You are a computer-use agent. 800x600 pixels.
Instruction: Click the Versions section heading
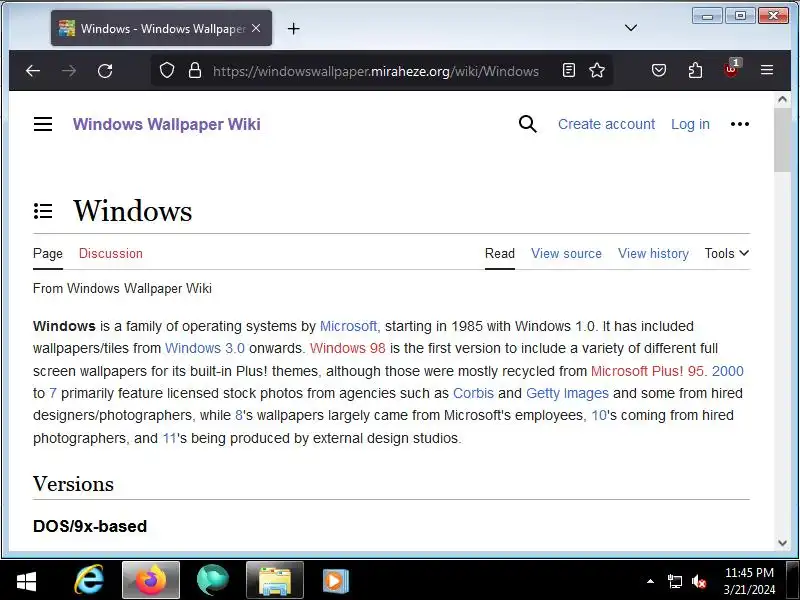coord(73,484)
